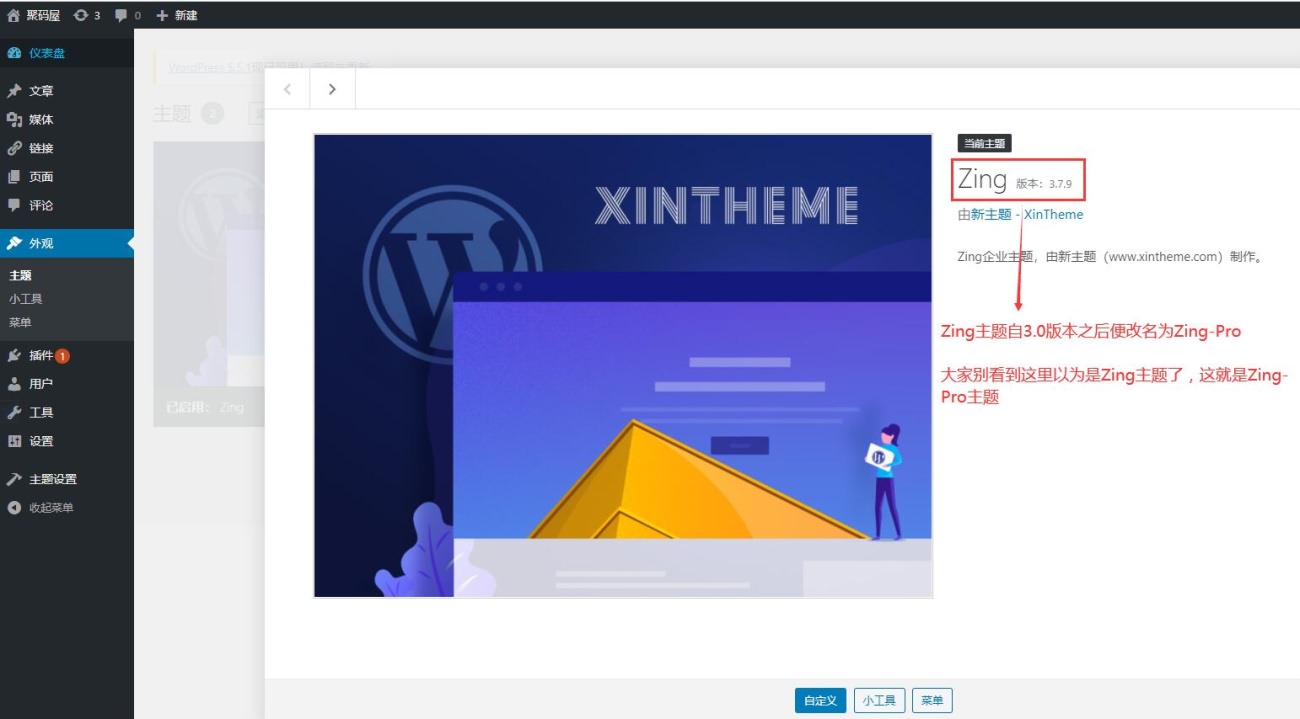1300x719 pixels.
Task: Open the 评论 comments menu in sidebar
Action: point(67,205)
